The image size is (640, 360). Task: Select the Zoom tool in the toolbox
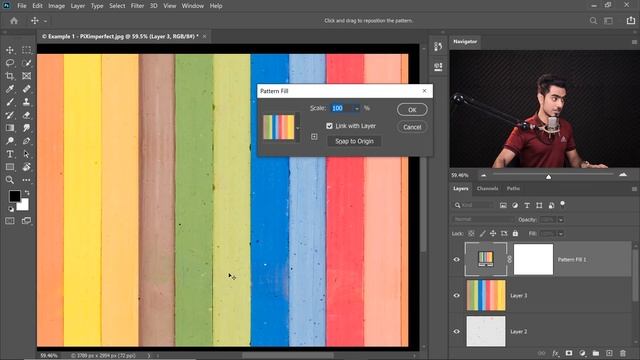(x=10, y=180)
